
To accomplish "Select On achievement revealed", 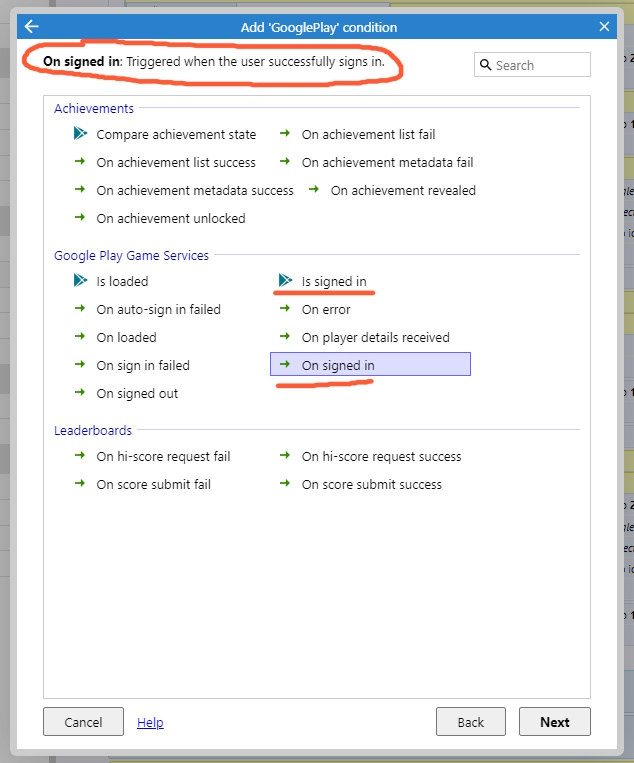I will coord(403,191).
